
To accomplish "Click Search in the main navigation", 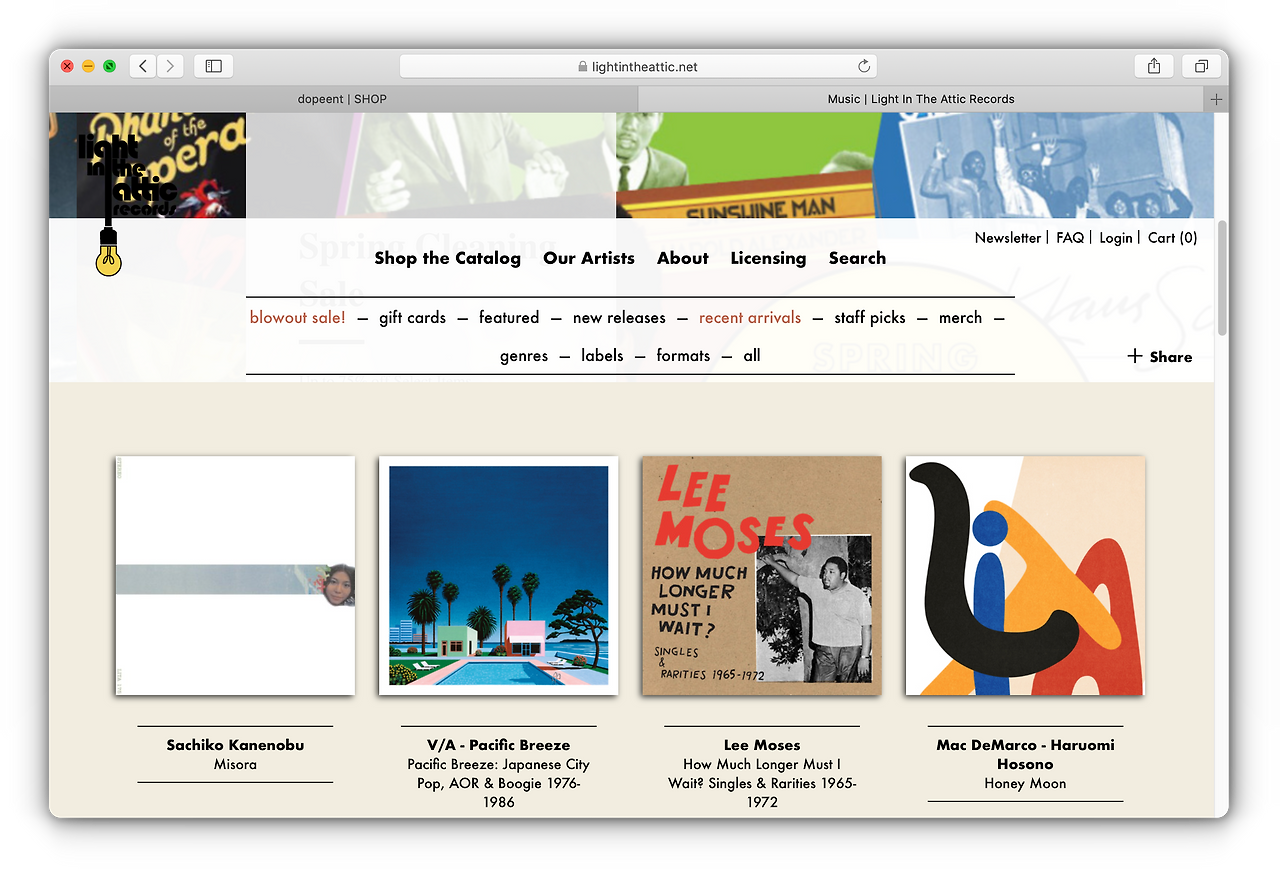I will click(x=857, y=258).
